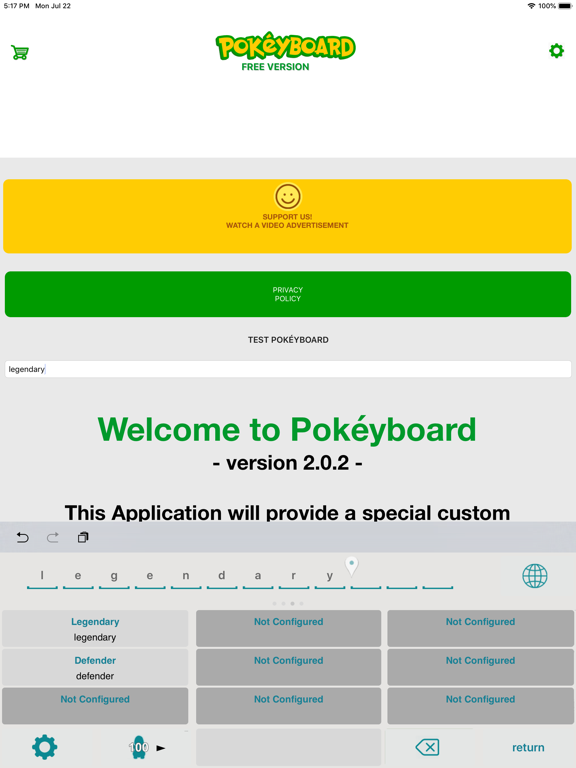Select the letter slot 'r'

click(294, 577)
